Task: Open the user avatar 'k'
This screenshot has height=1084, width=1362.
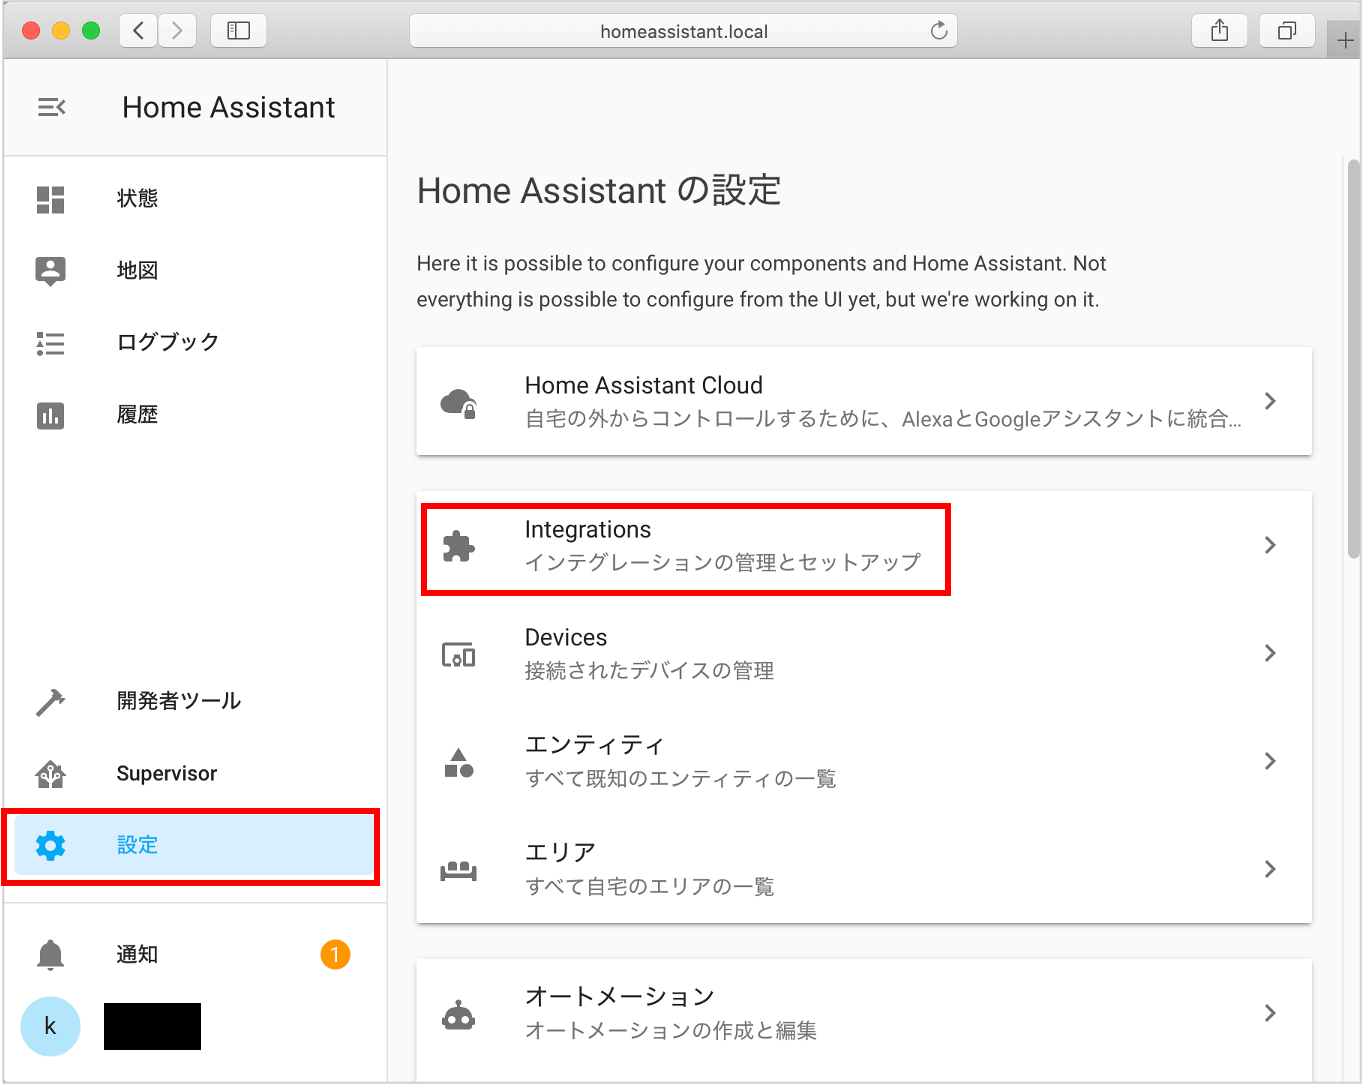Action: pos(50,1026)
